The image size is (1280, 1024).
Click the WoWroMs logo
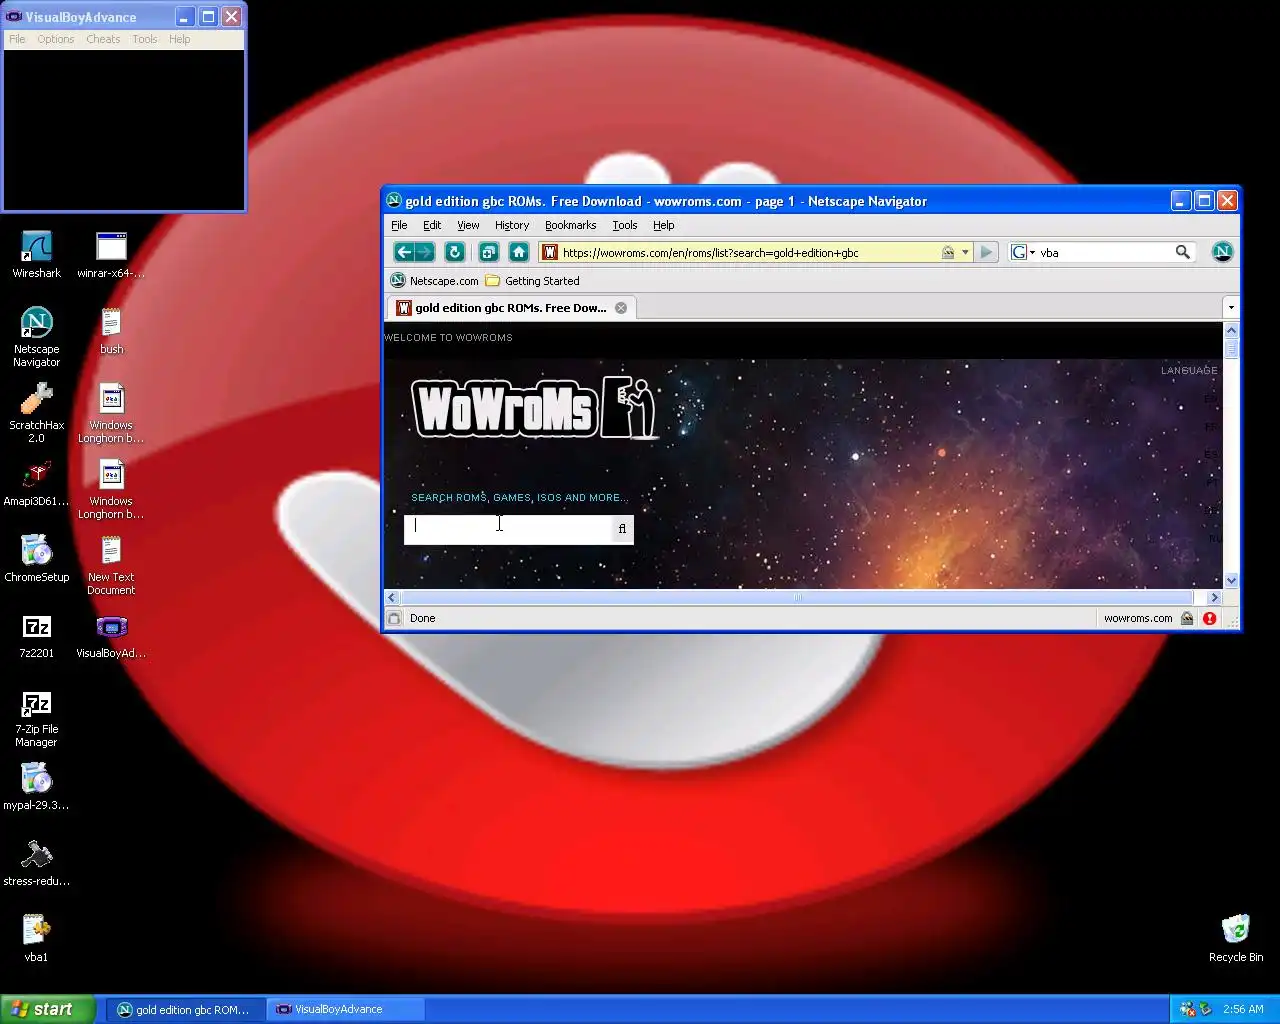click(535, 408)
